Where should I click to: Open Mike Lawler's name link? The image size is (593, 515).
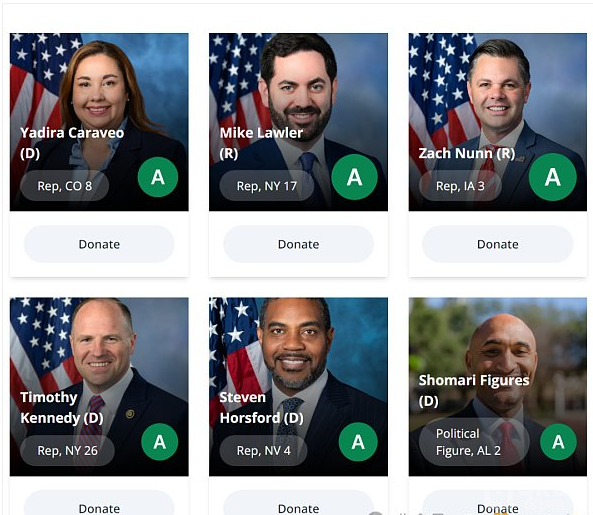[x=261, y=143]
